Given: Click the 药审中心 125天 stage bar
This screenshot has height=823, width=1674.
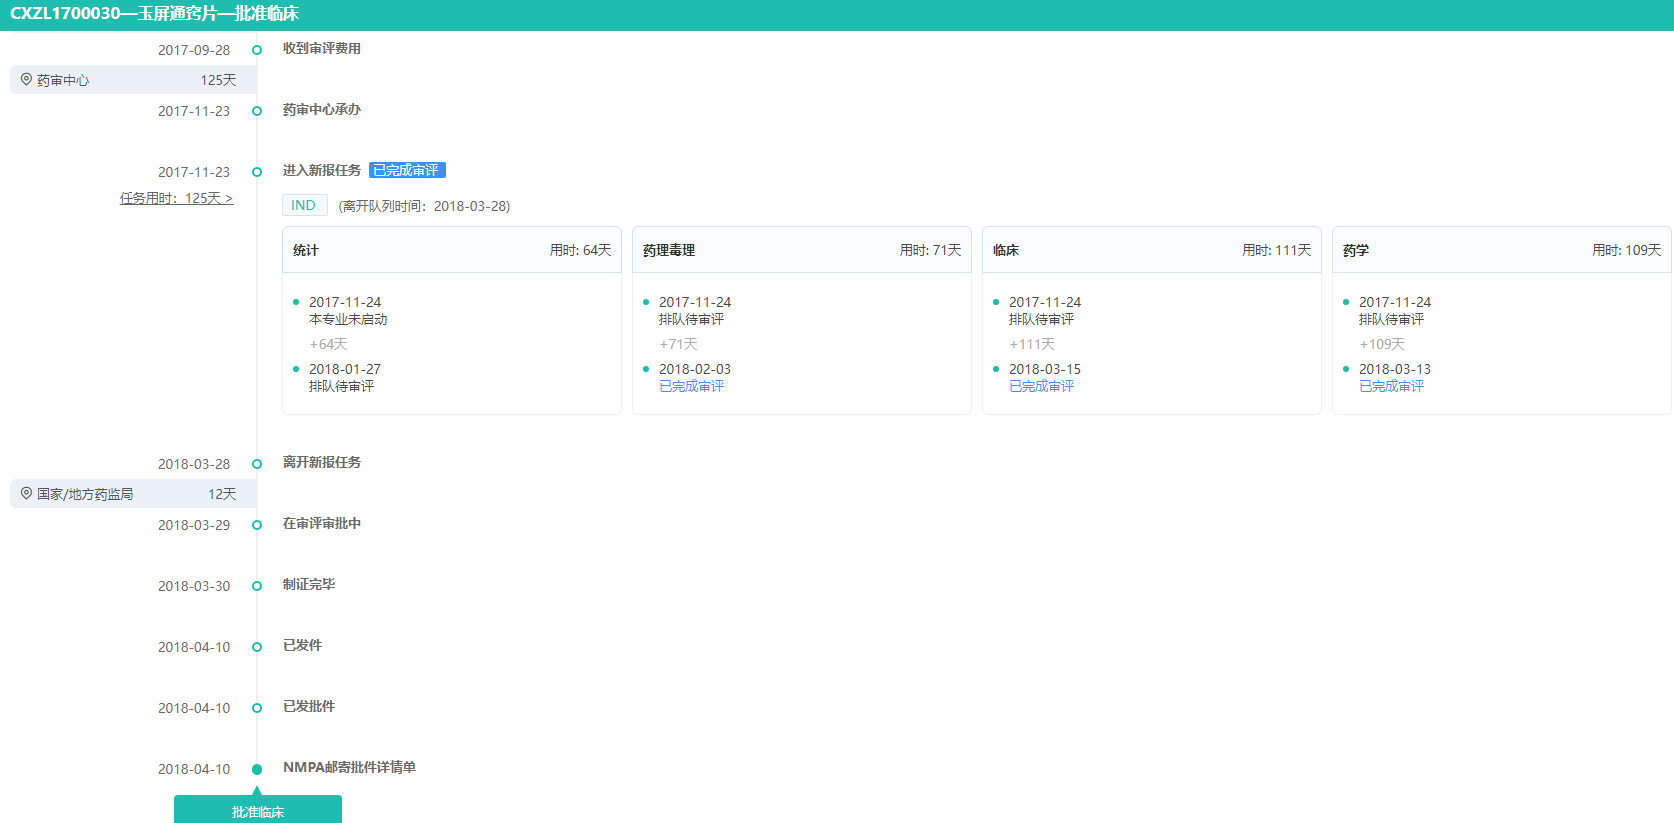Looking at the screenshot, I should 133,80.
